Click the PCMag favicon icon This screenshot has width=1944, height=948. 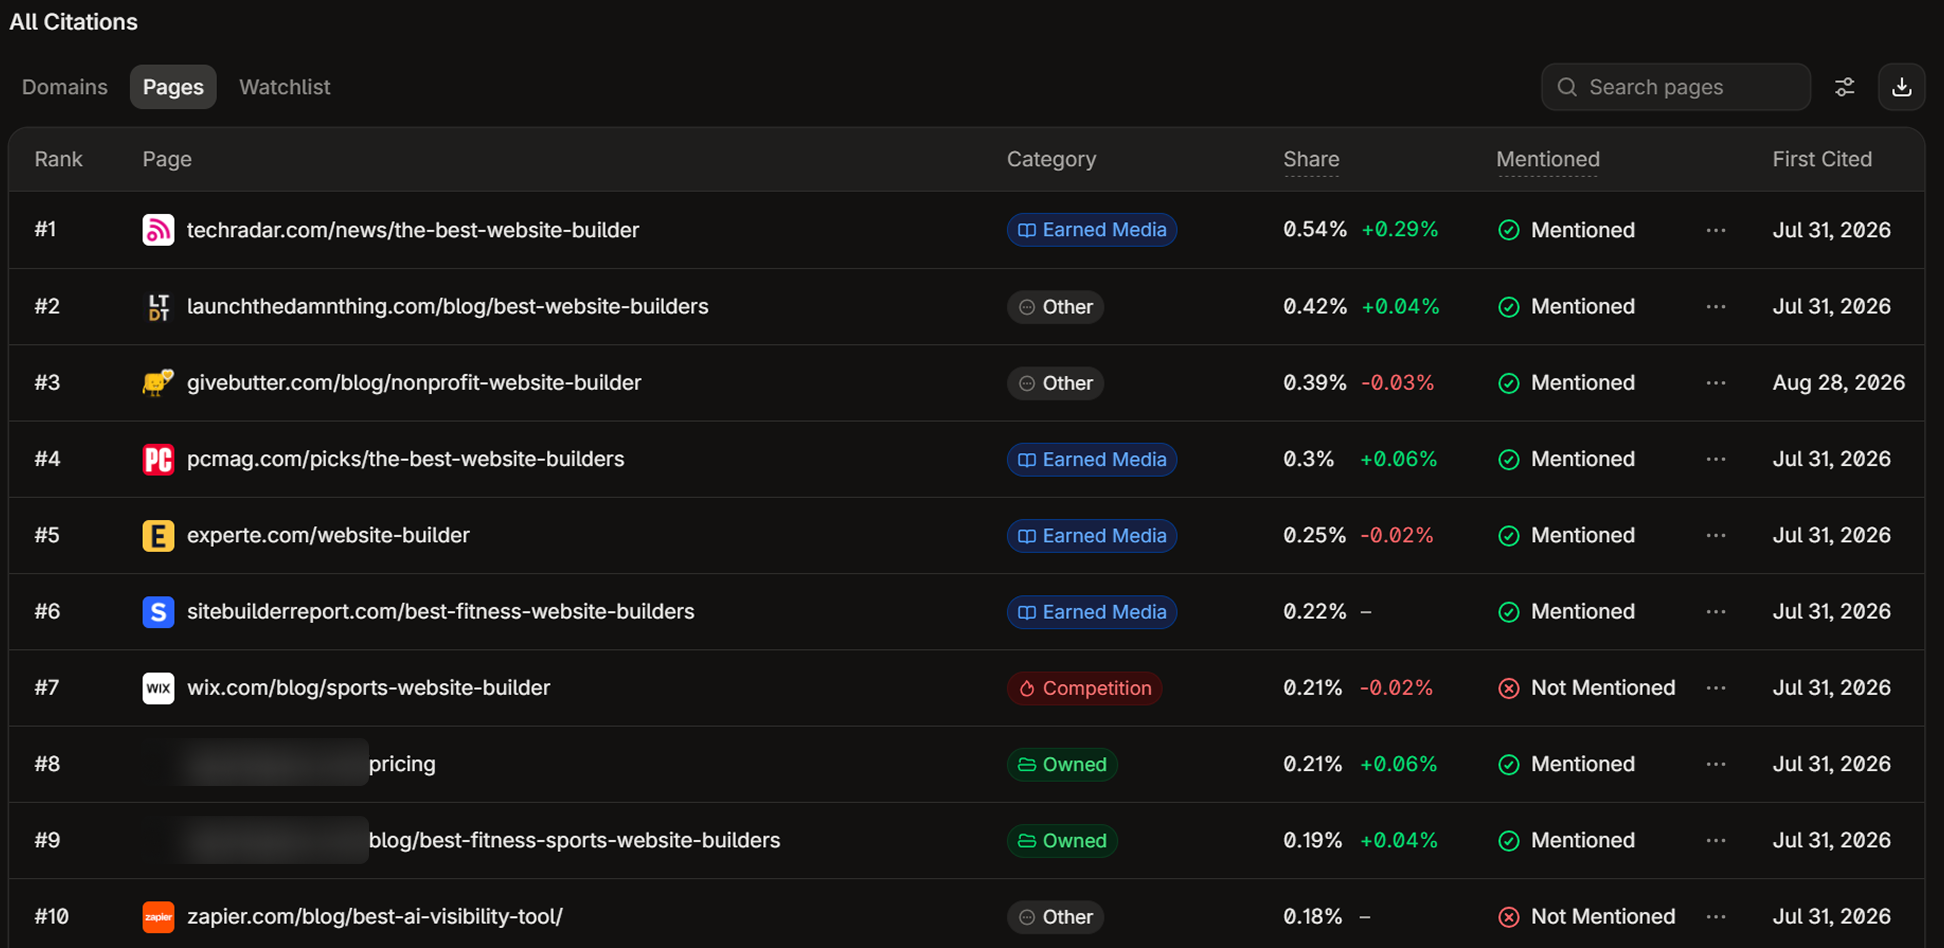tap(158, 459)
